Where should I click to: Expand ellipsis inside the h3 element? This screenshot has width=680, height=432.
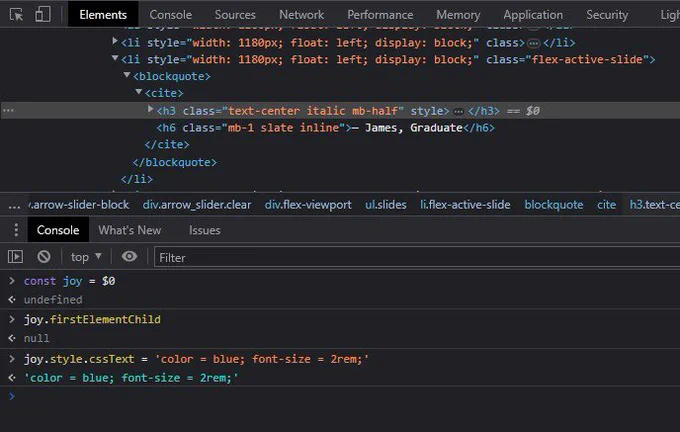(x=458, y=112)
